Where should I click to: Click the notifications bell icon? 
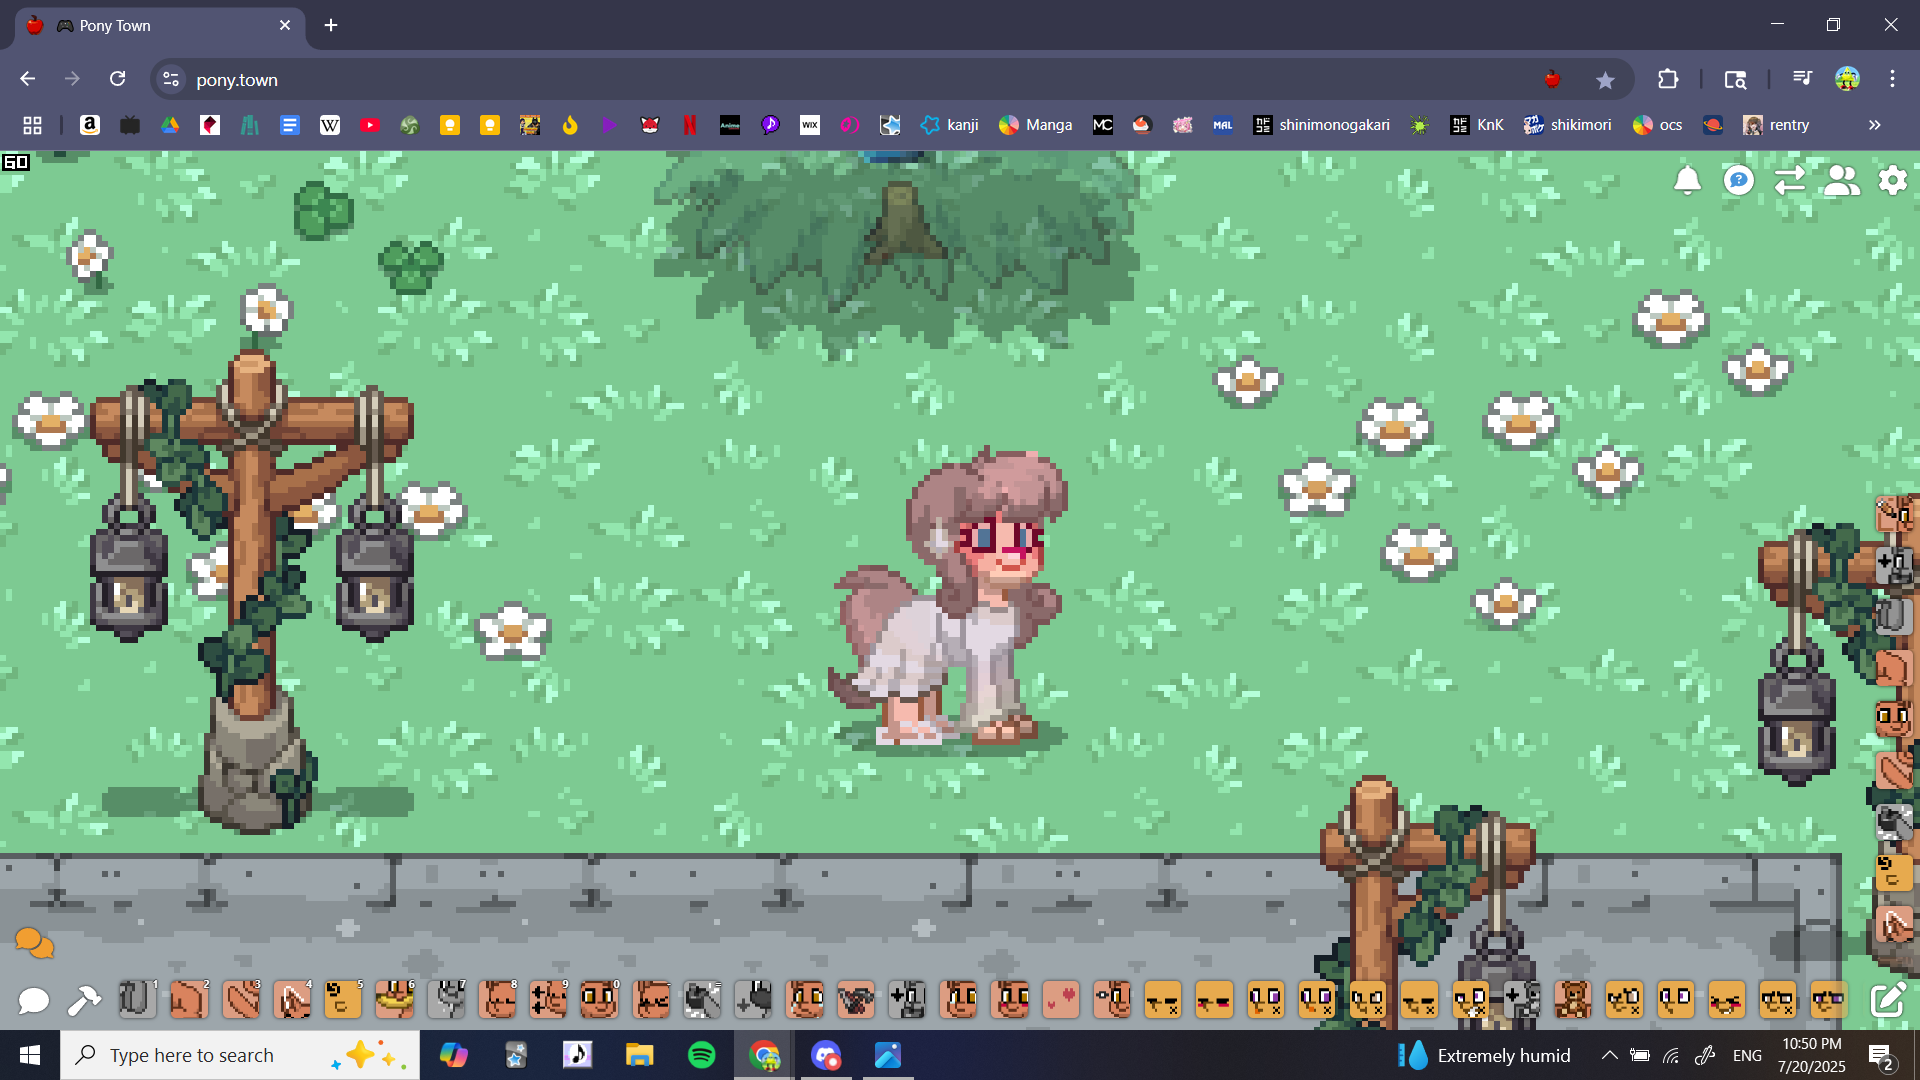1687,181
